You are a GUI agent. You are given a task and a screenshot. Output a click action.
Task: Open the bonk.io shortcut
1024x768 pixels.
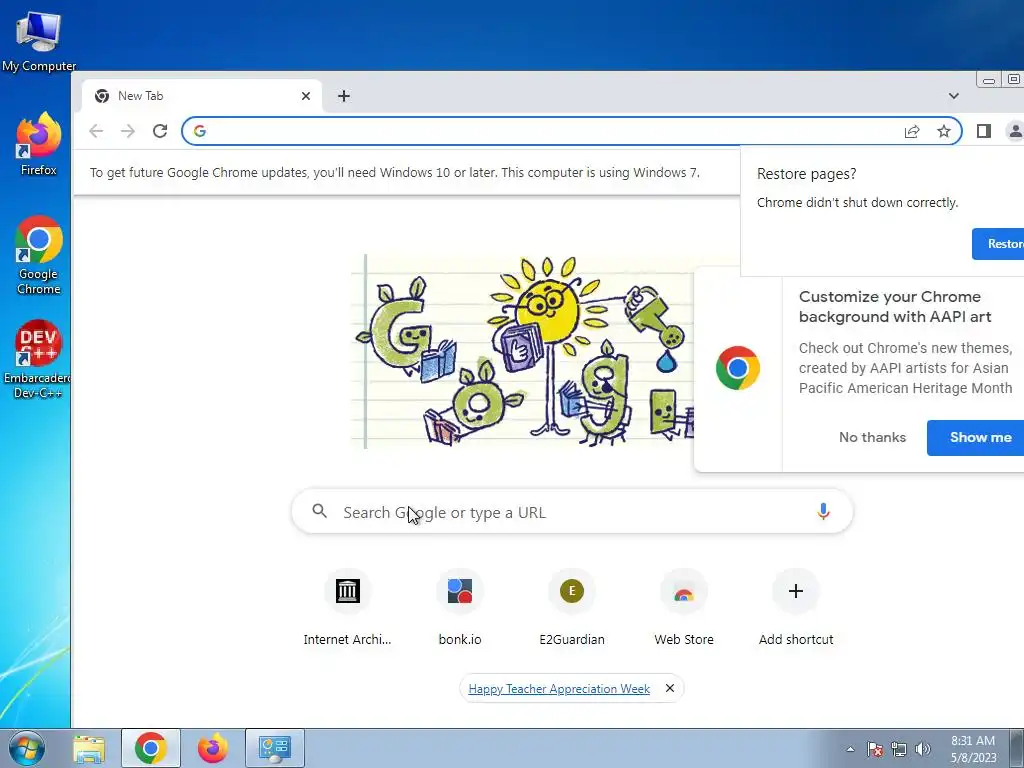coord(460,607)
